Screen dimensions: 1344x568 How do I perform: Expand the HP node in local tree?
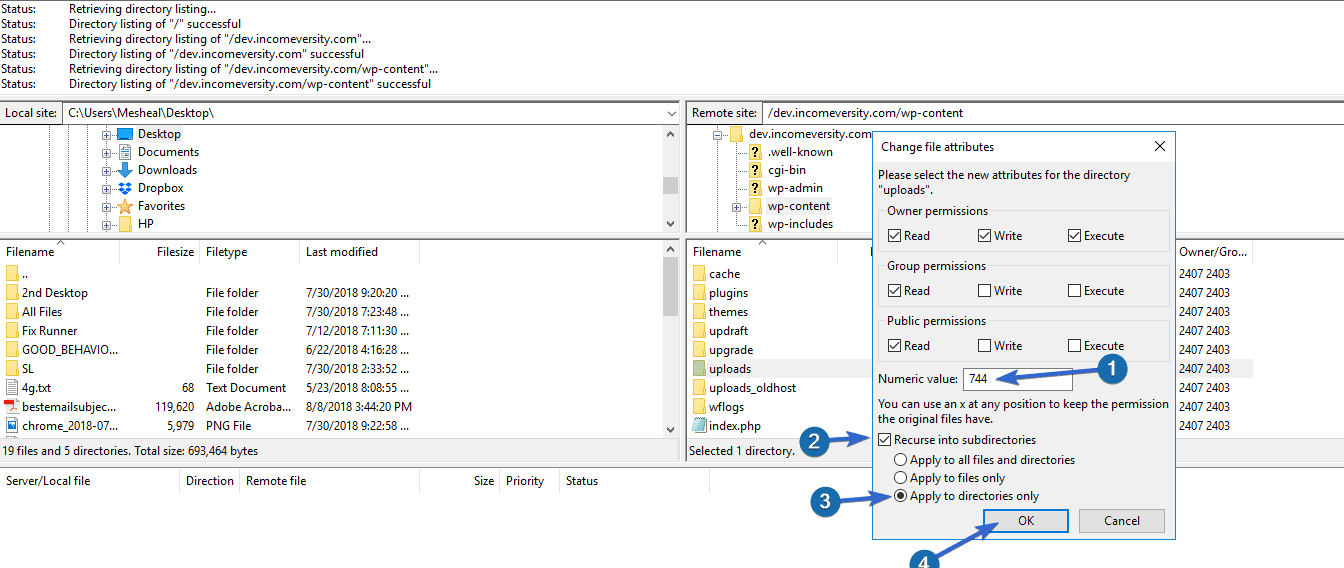(x=106, y=224)
